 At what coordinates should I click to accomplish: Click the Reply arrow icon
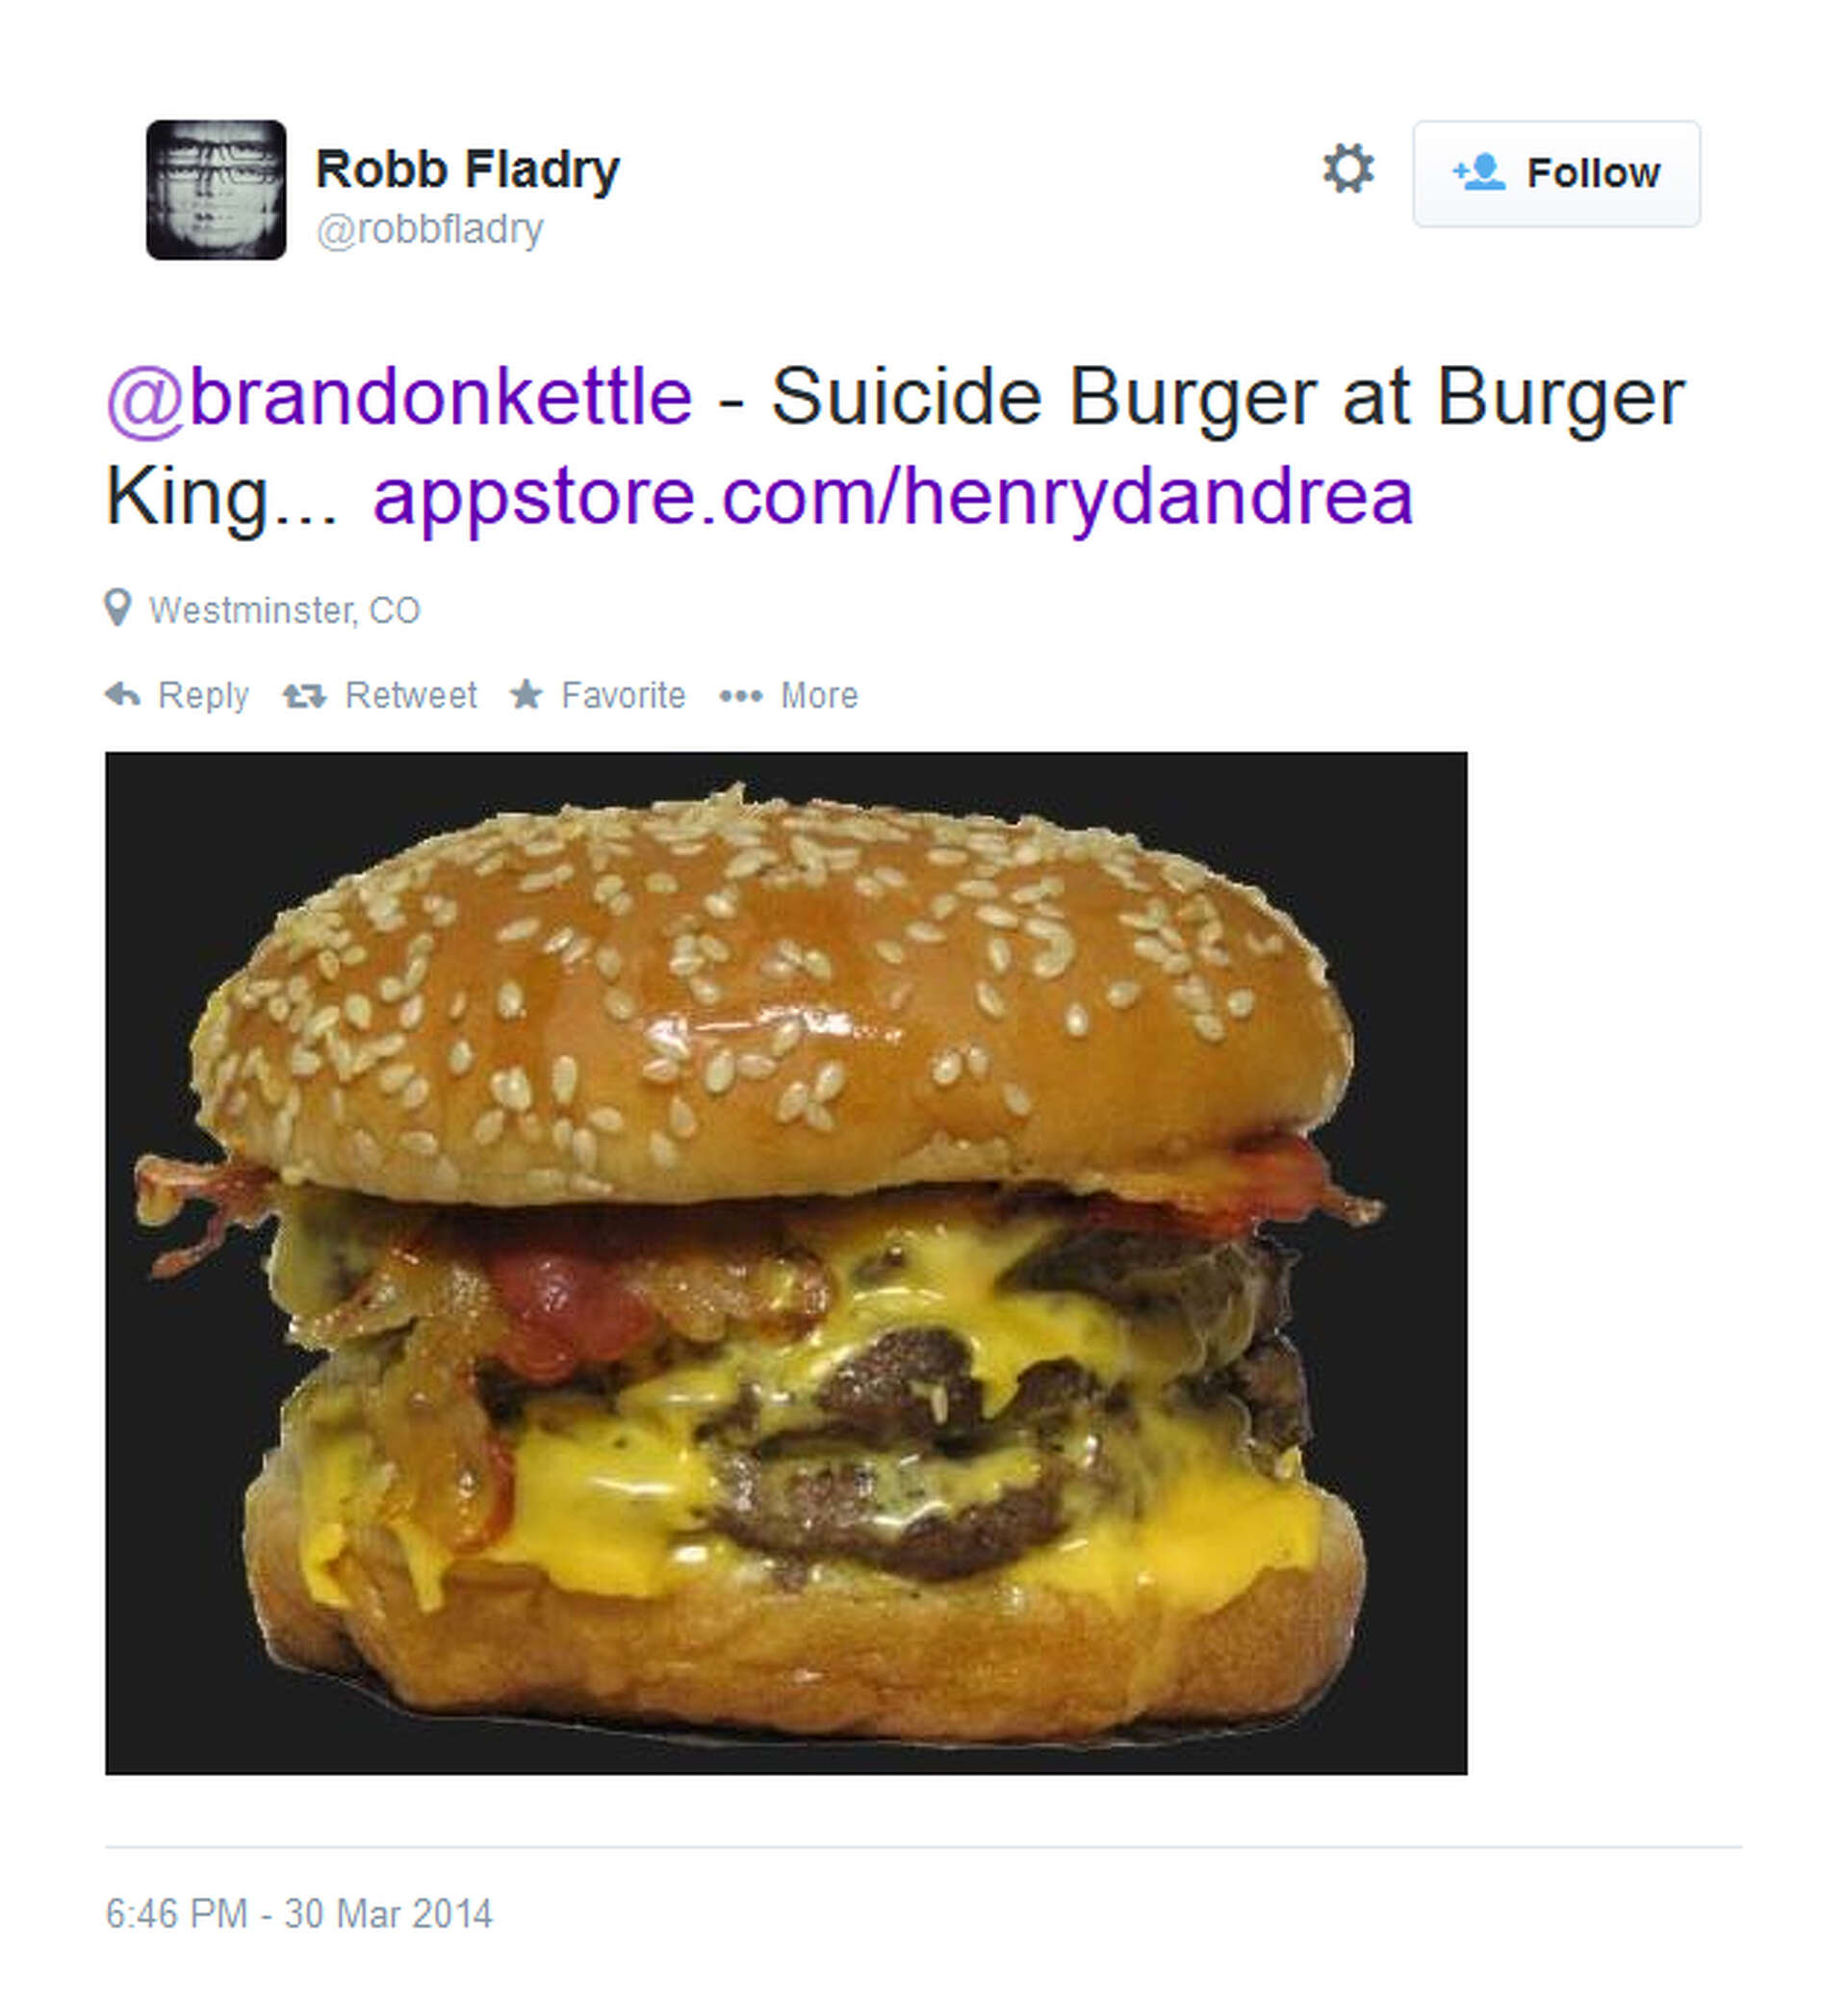tap(123, 694)
